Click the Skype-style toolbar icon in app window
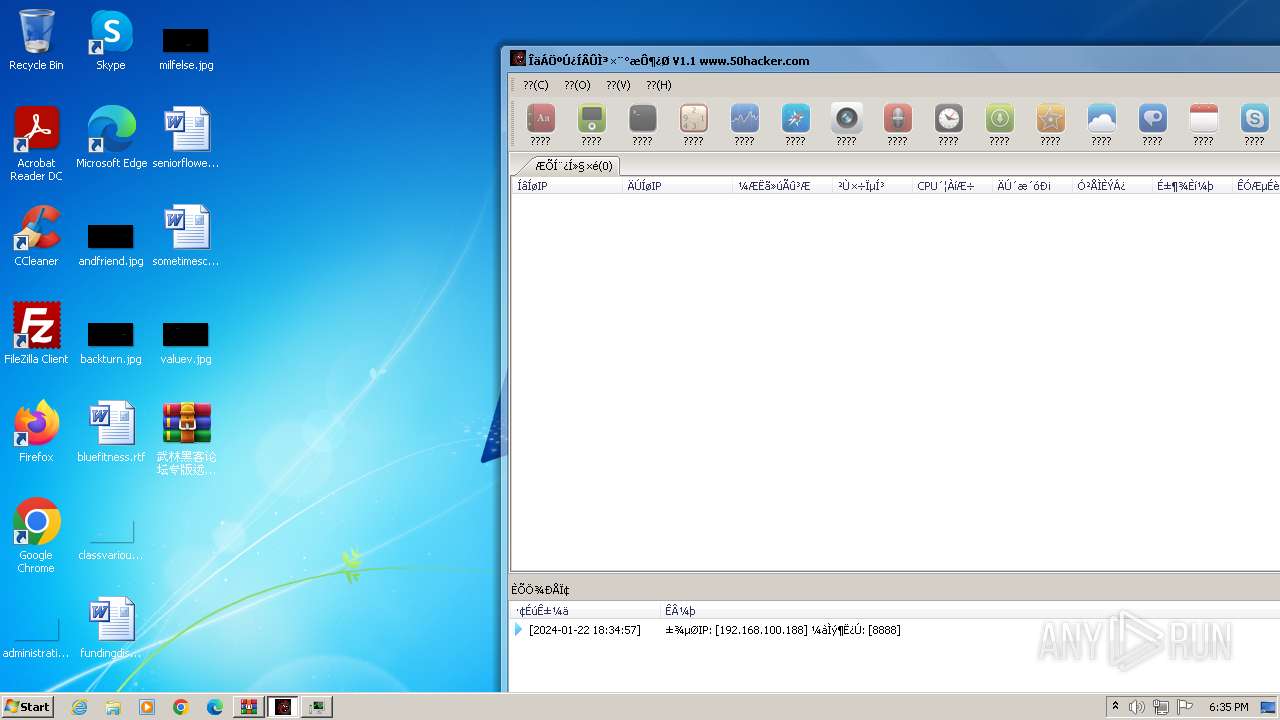This screenshot has height=720, width=1280. pyautogui.click(x=1255, y=119)
